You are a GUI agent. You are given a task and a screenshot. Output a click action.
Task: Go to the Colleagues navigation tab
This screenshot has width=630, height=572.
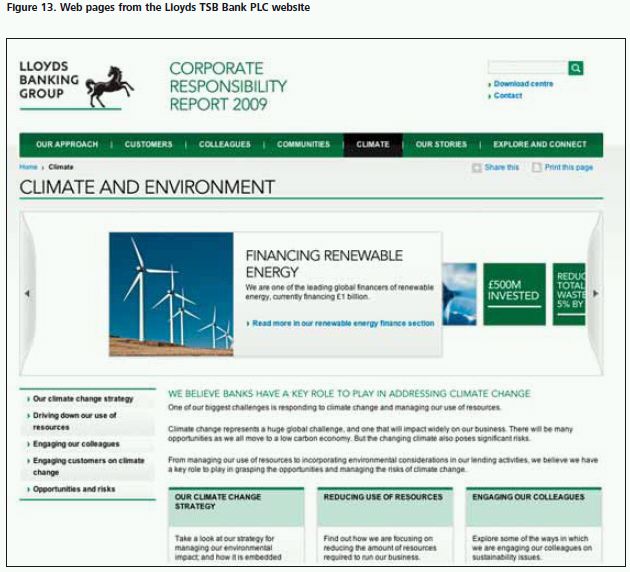pos(225,145)
